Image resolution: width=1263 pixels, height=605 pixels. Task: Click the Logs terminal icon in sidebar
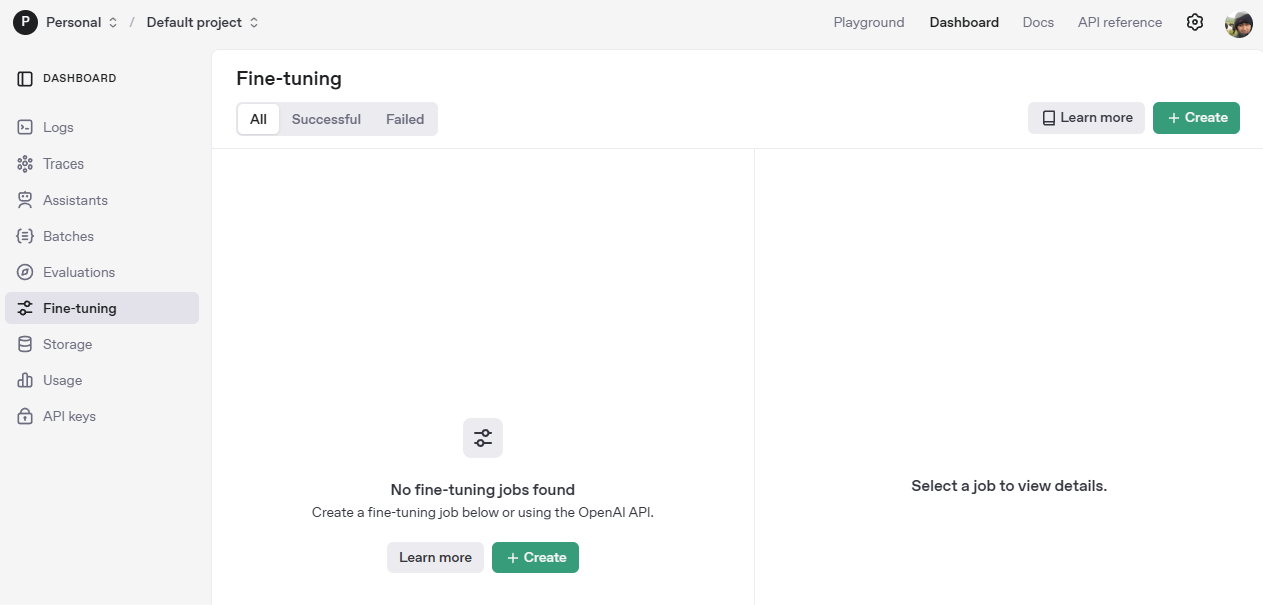click(x=25, y=128)
